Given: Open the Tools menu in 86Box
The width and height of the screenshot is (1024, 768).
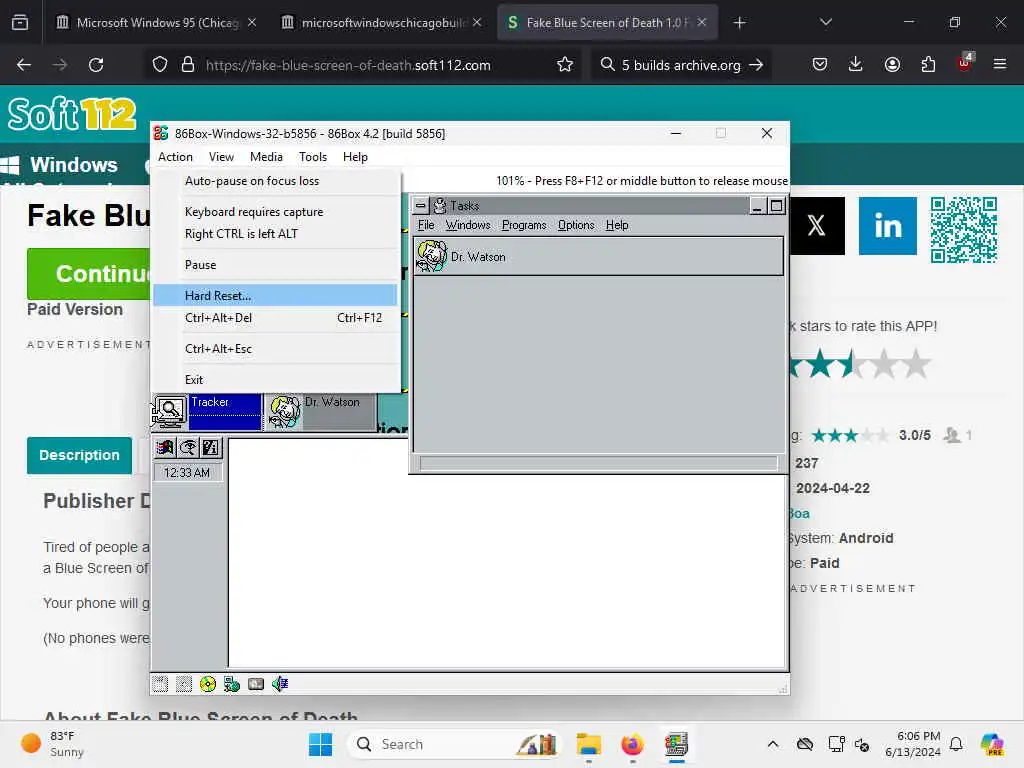Looking at the screenshot, I should click(313, 157).
